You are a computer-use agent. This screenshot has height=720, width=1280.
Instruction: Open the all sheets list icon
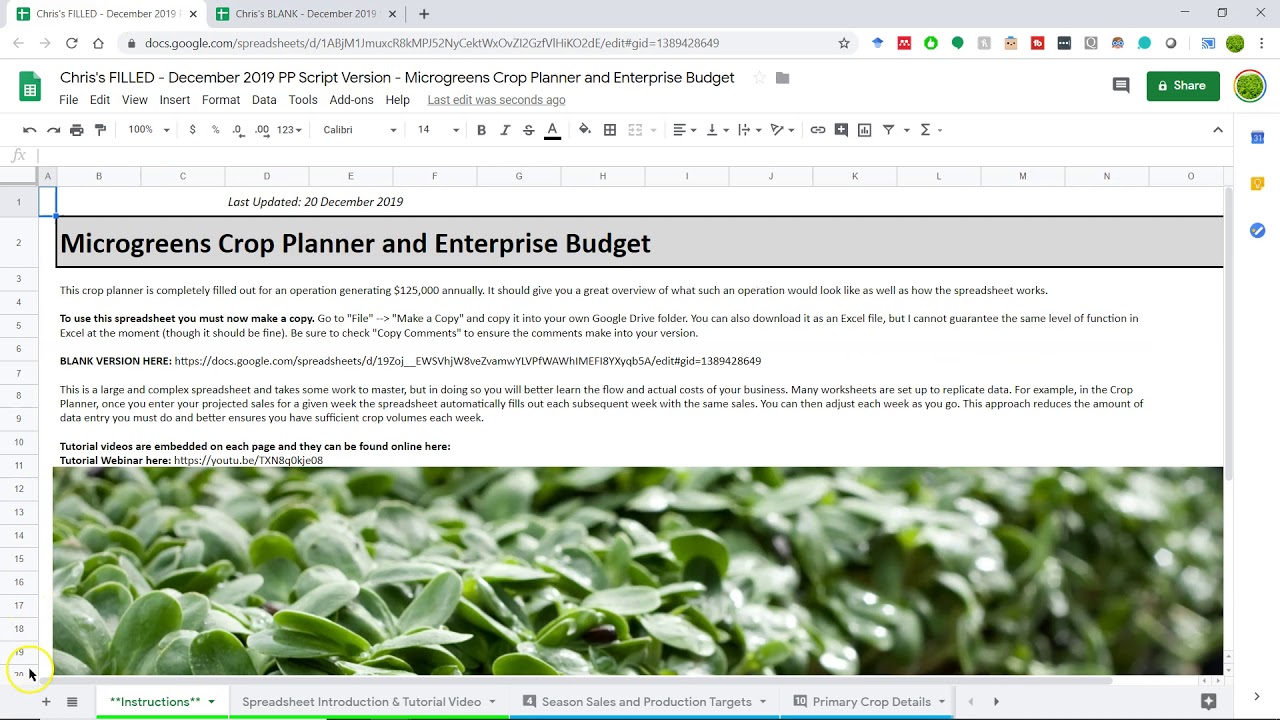[x=72, y=702]
